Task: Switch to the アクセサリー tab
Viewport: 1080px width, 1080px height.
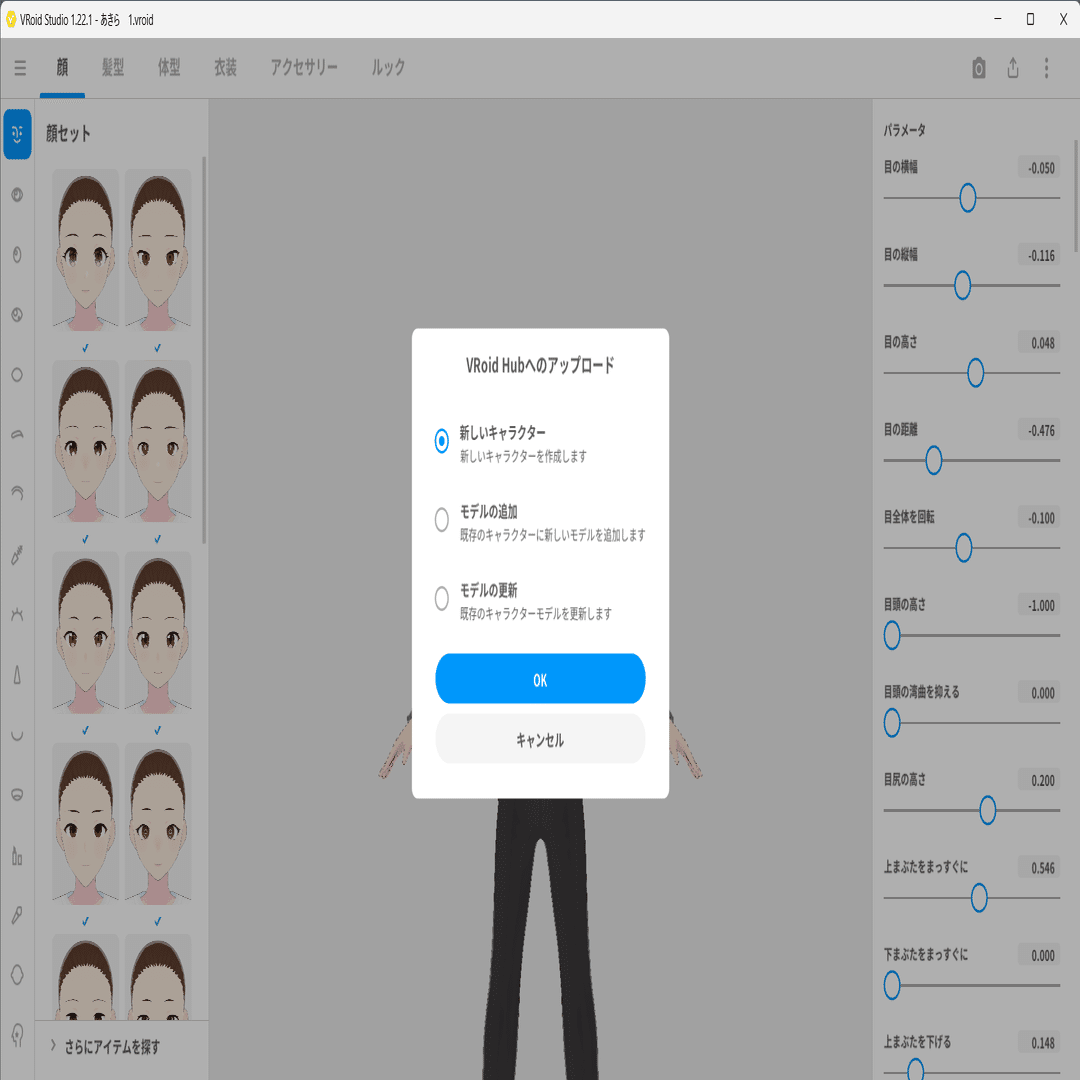Action: (x=304, y=68)
